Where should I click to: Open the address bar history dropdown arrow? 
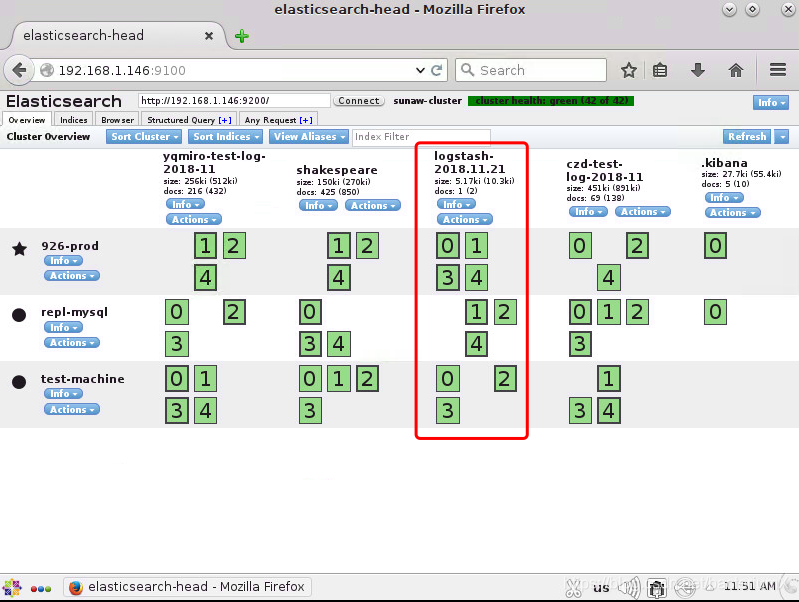420,70
